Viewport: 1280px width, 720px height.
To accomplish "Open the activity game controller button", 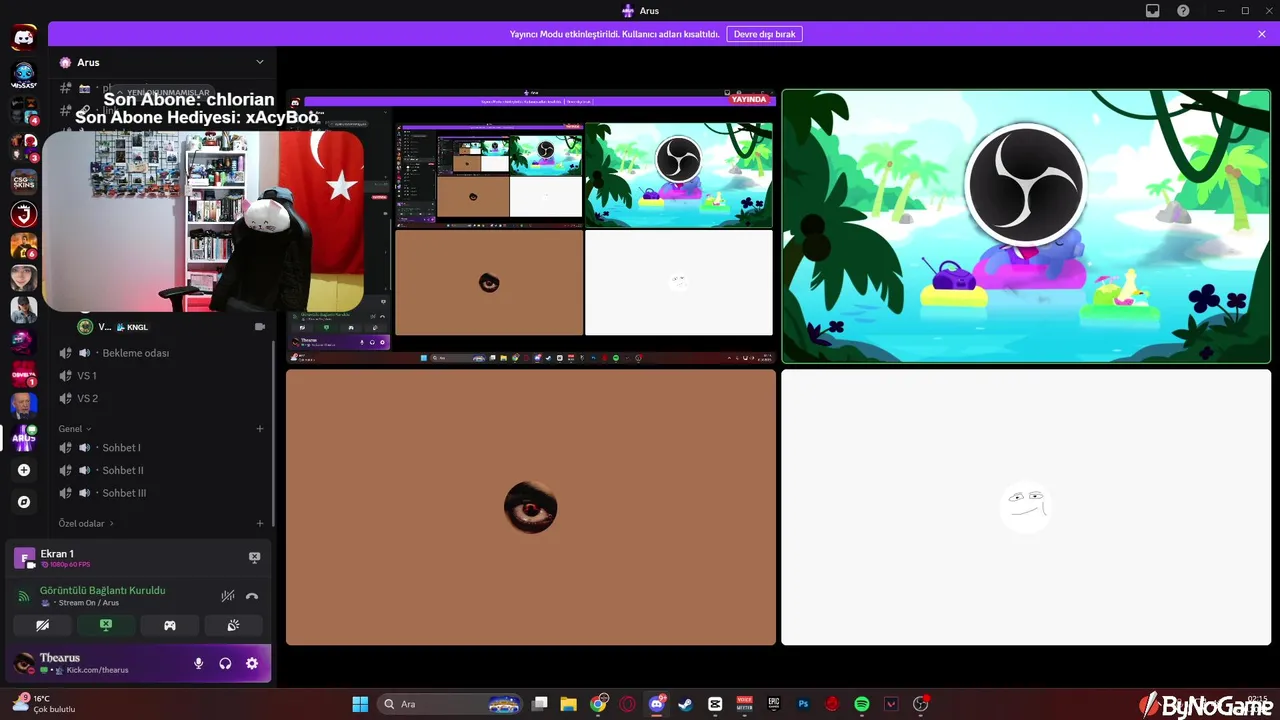I will click(170, 625).
